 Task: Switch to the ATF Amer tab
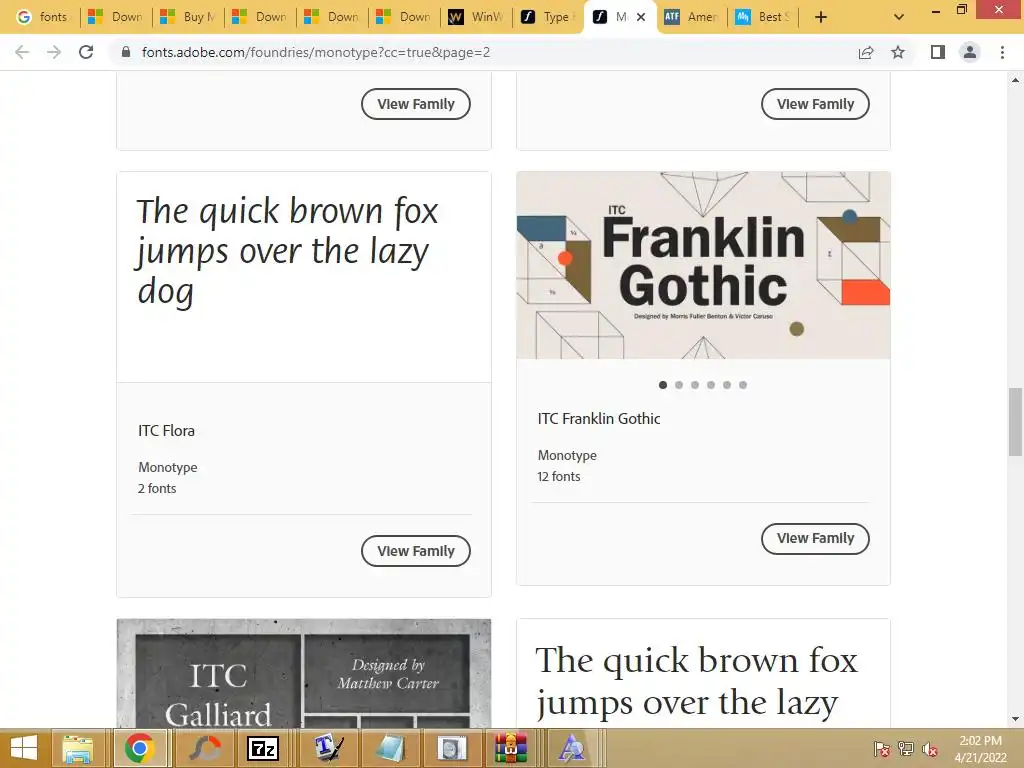pos(692,17)
